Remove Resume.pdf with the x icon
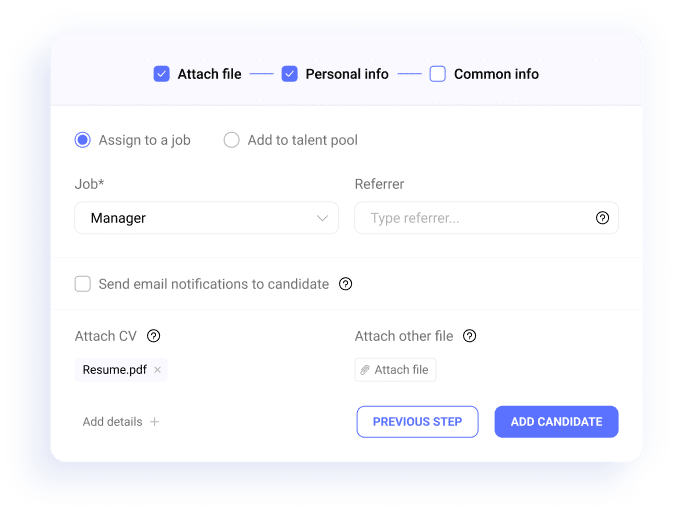This screenshot has height=512, width=676. pos(158,370)
